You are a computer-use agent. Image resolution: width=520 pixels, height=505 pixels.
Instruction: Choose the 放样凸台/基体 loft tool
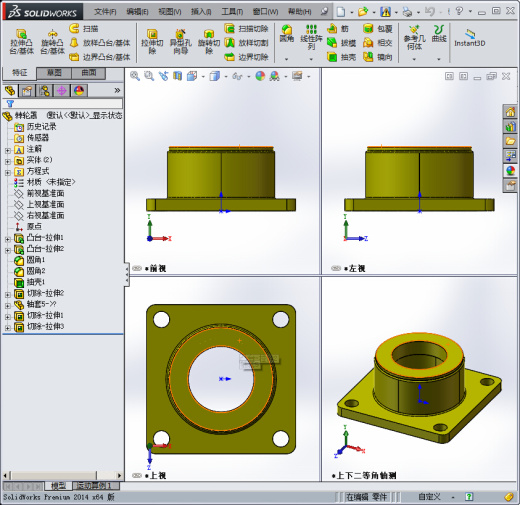[x=100, y=43]
